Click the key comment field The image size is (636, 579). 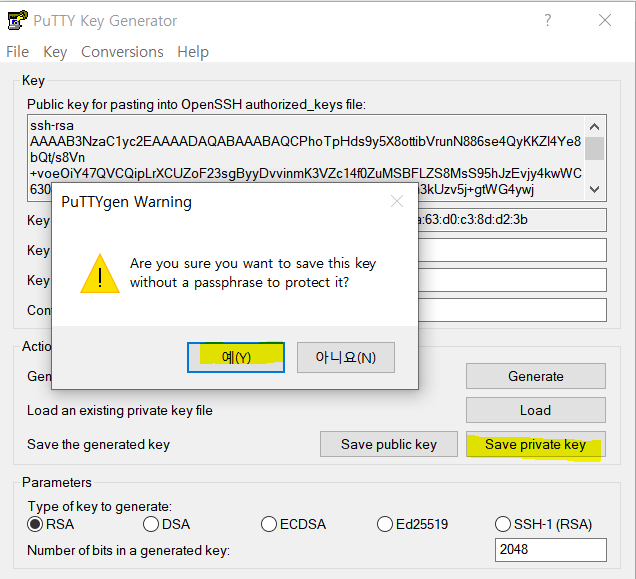coord(512,250)
